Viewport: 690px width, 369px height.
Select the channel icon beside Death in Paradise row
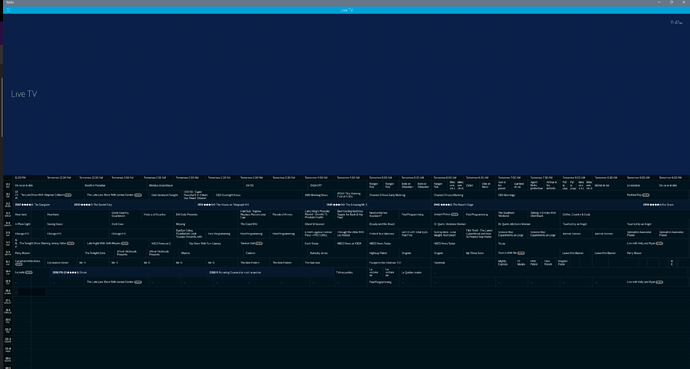(x=8, y=186)
